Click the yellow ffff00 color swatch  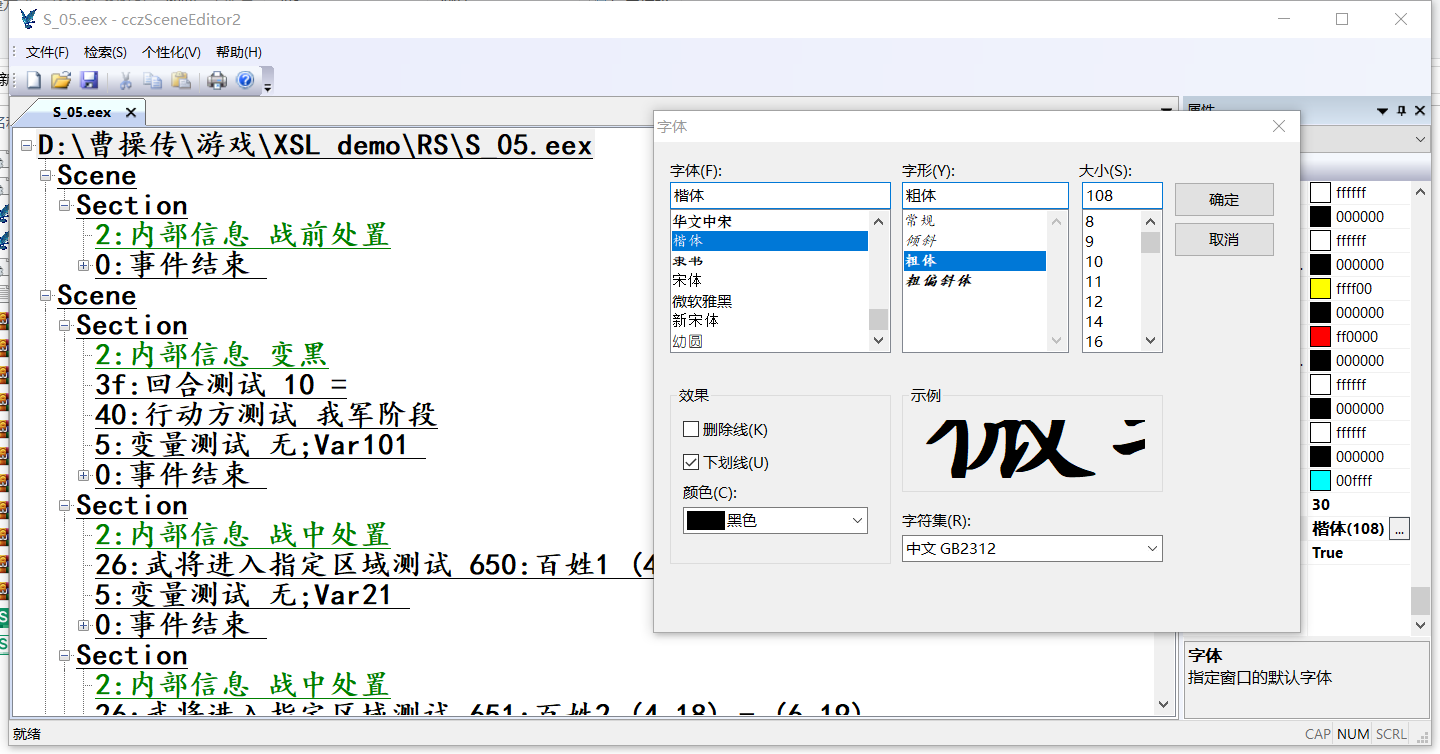1320,289
